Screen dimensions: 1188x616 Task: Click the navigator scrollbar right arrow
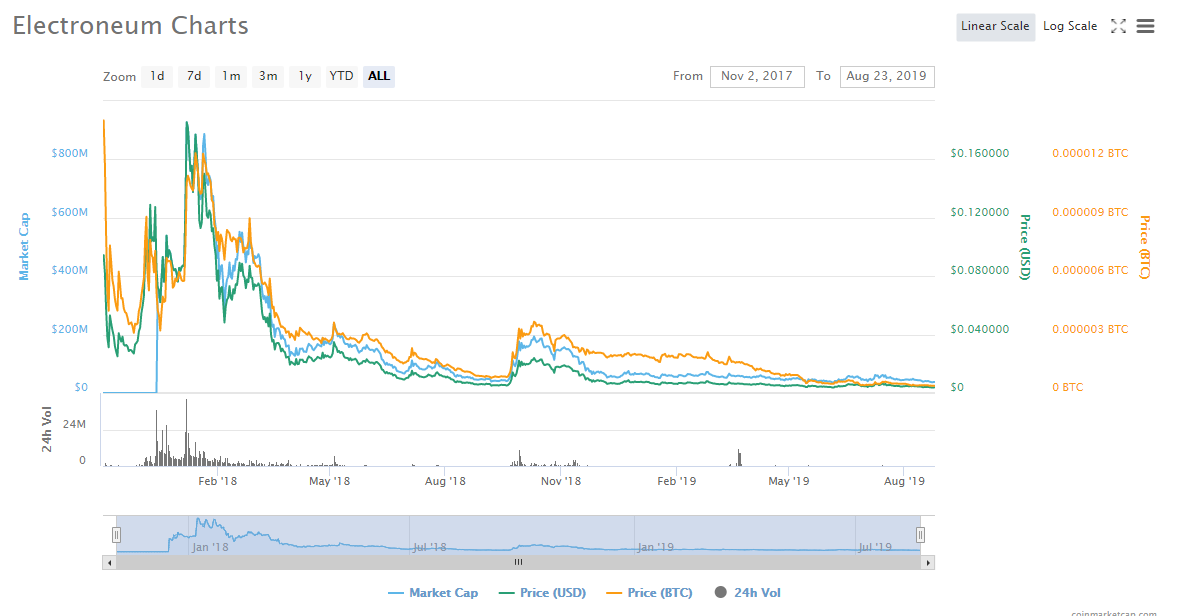927,562
